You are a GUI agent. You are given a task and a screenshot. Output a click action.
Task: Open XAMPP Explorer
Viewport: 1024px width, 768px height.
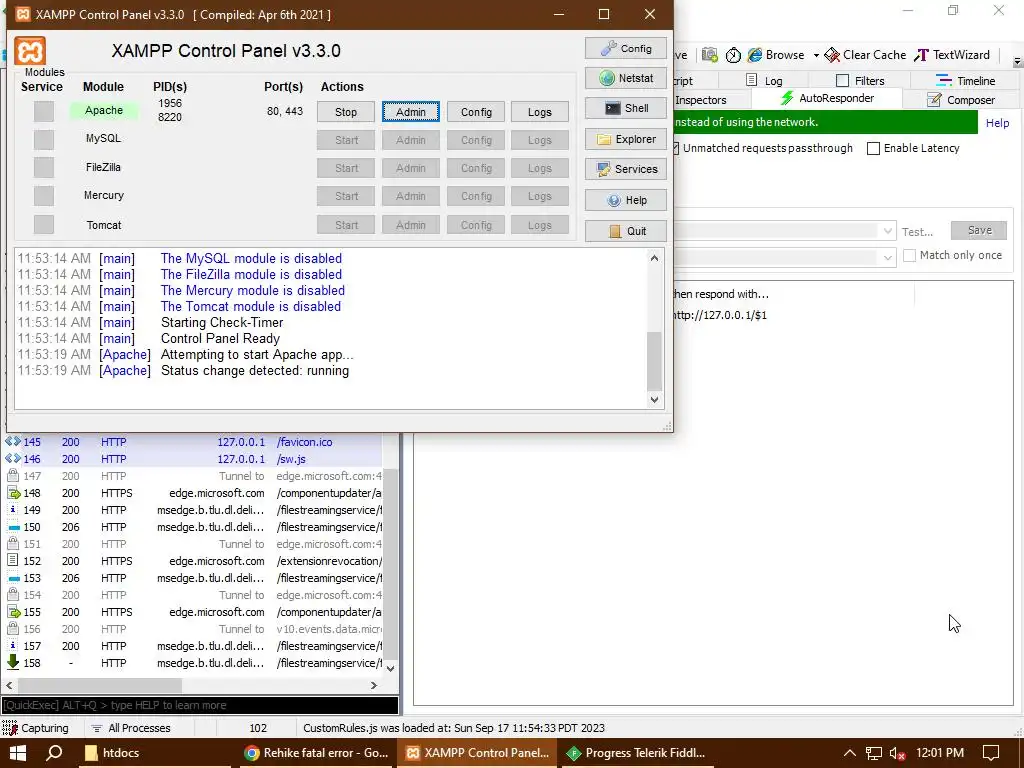coord(626,139)
